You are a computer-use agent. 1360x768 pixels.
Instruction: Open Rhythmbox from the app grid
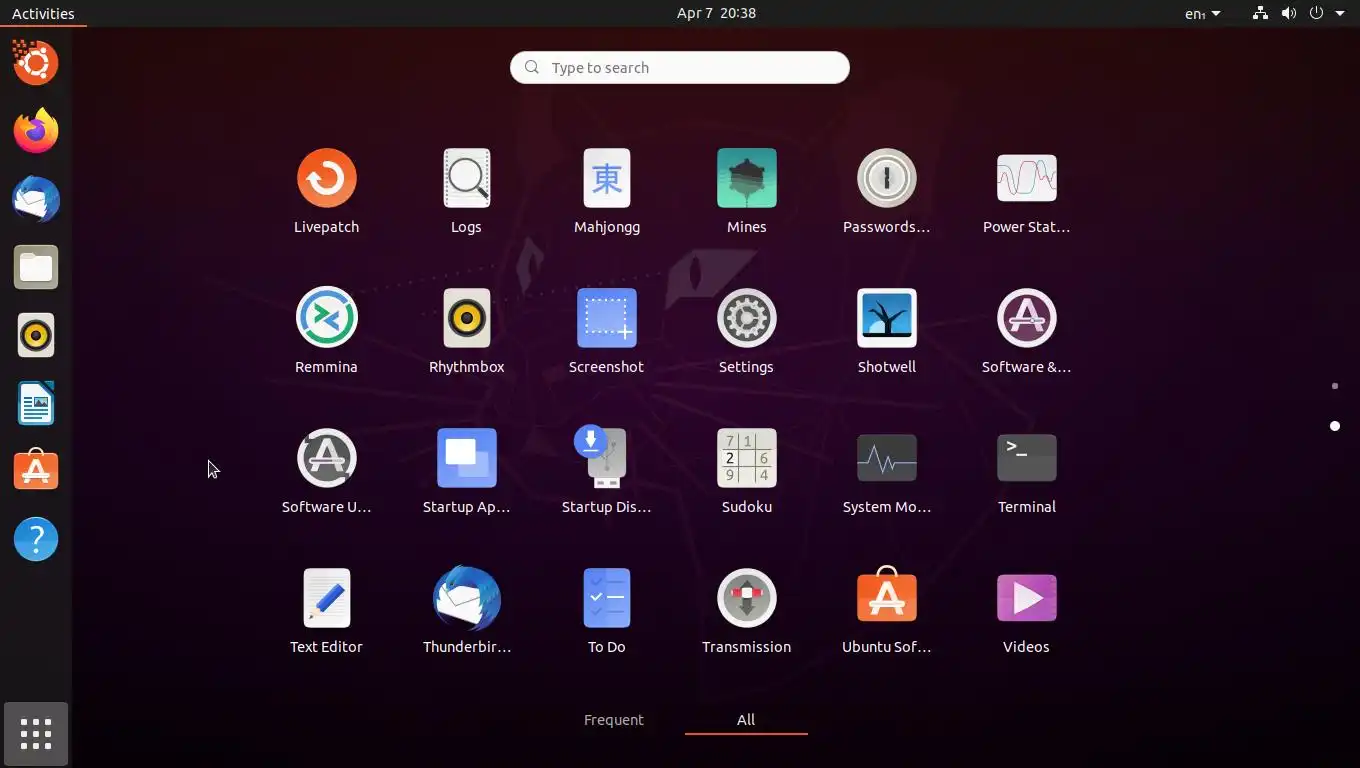click(466, 332)
